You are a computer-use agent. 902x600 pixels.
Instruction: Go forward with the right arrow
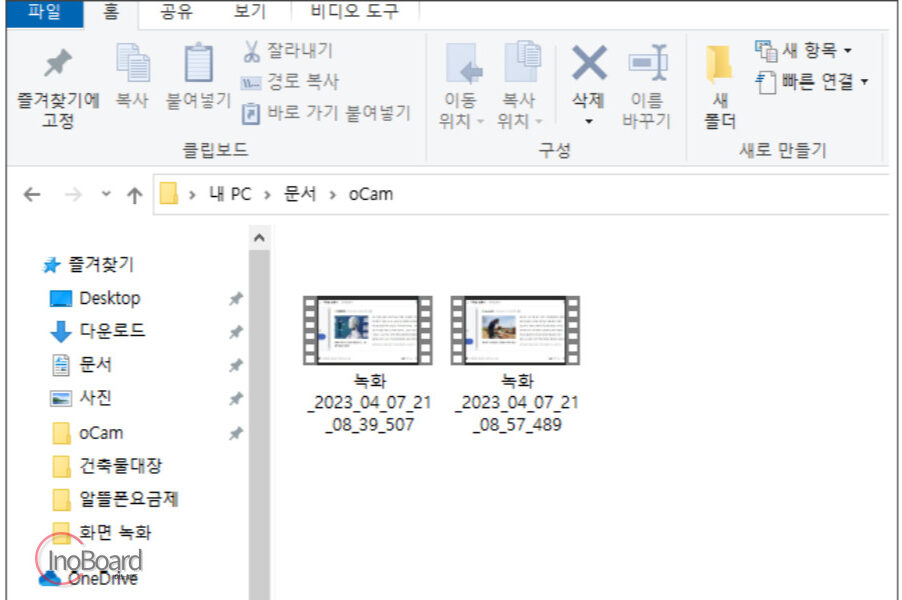pos(74,194)
